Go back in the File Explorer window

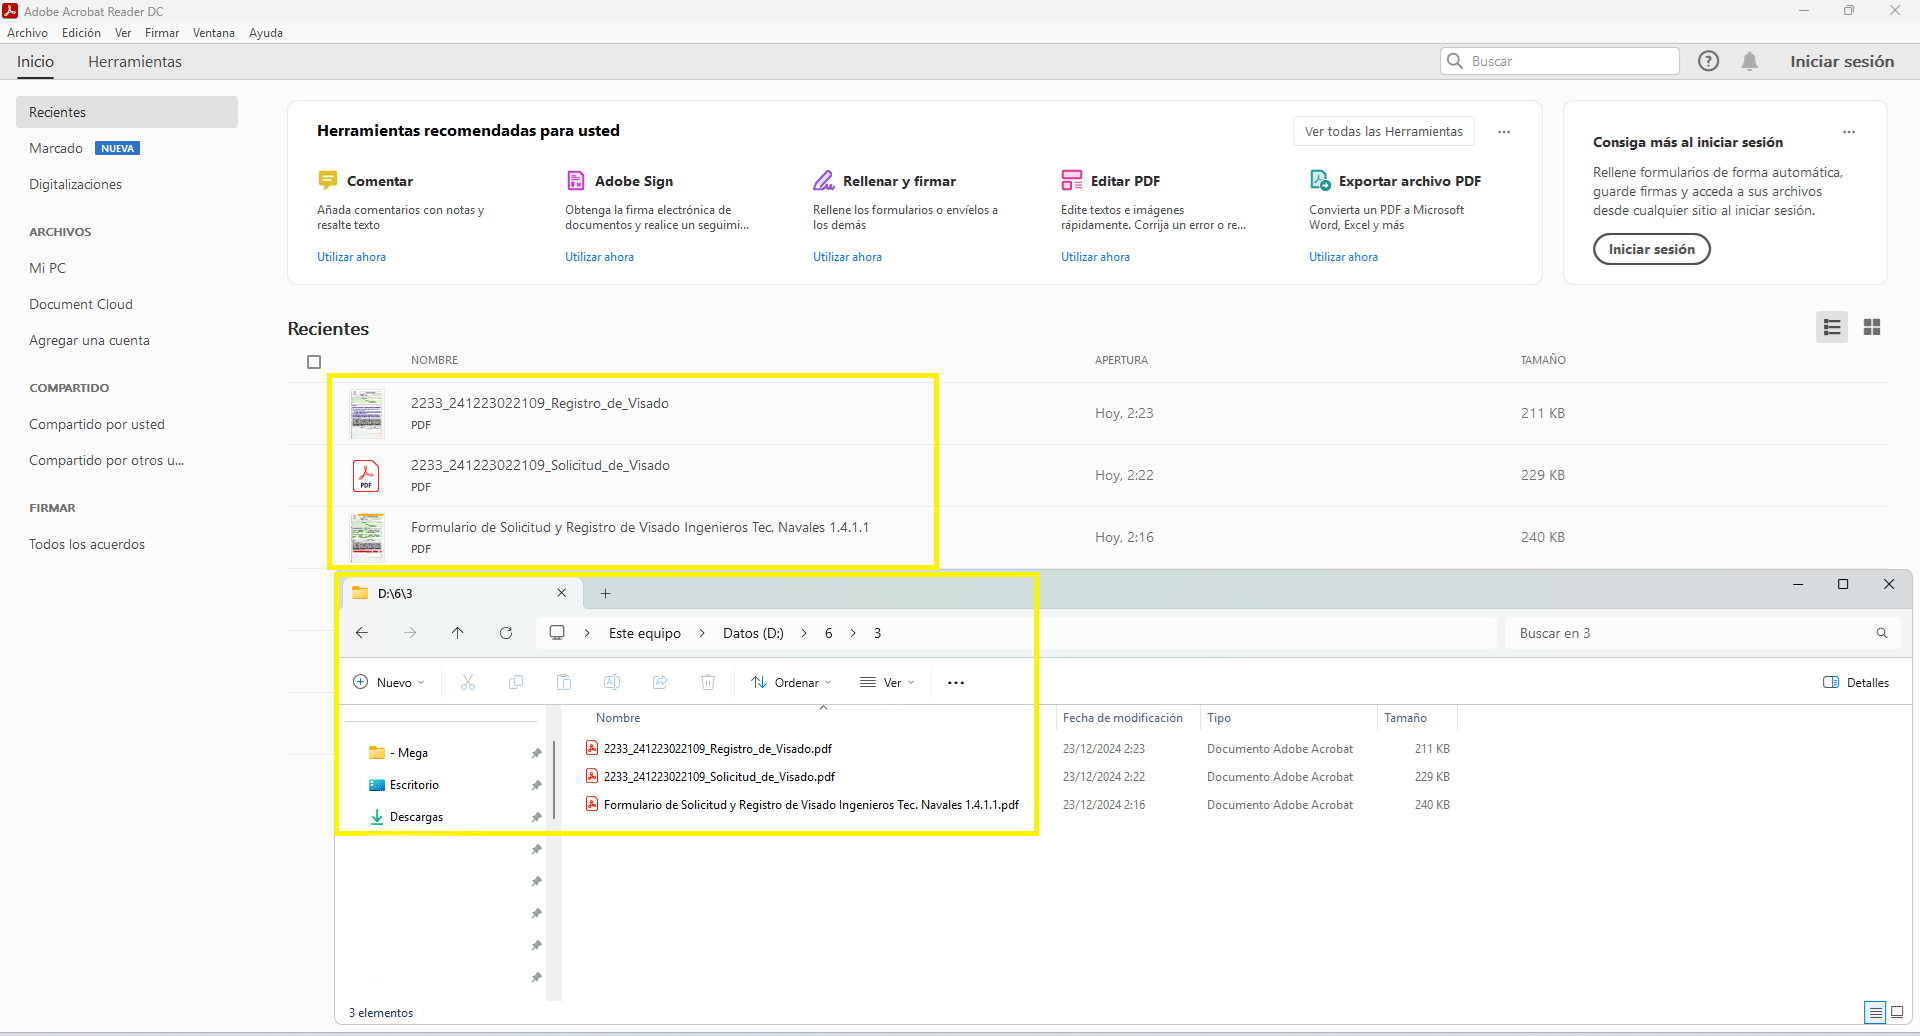[x=362, y=633]
